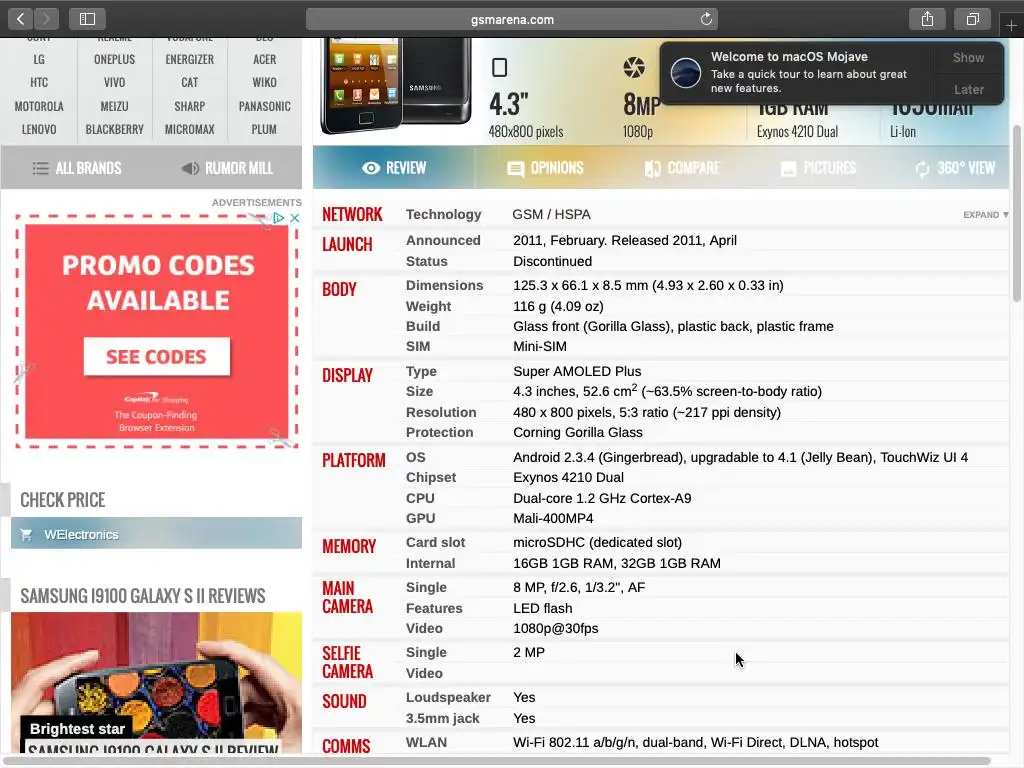
Task: Click the Card slot spec label
Action: click(436, 542)
